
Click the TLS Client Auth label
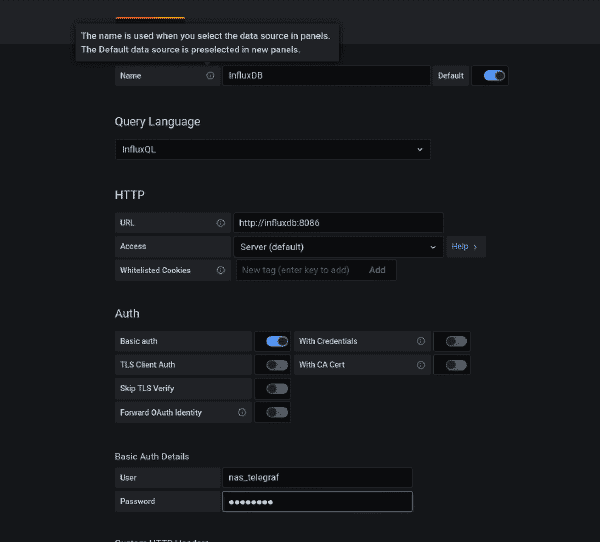coord(147,365)
